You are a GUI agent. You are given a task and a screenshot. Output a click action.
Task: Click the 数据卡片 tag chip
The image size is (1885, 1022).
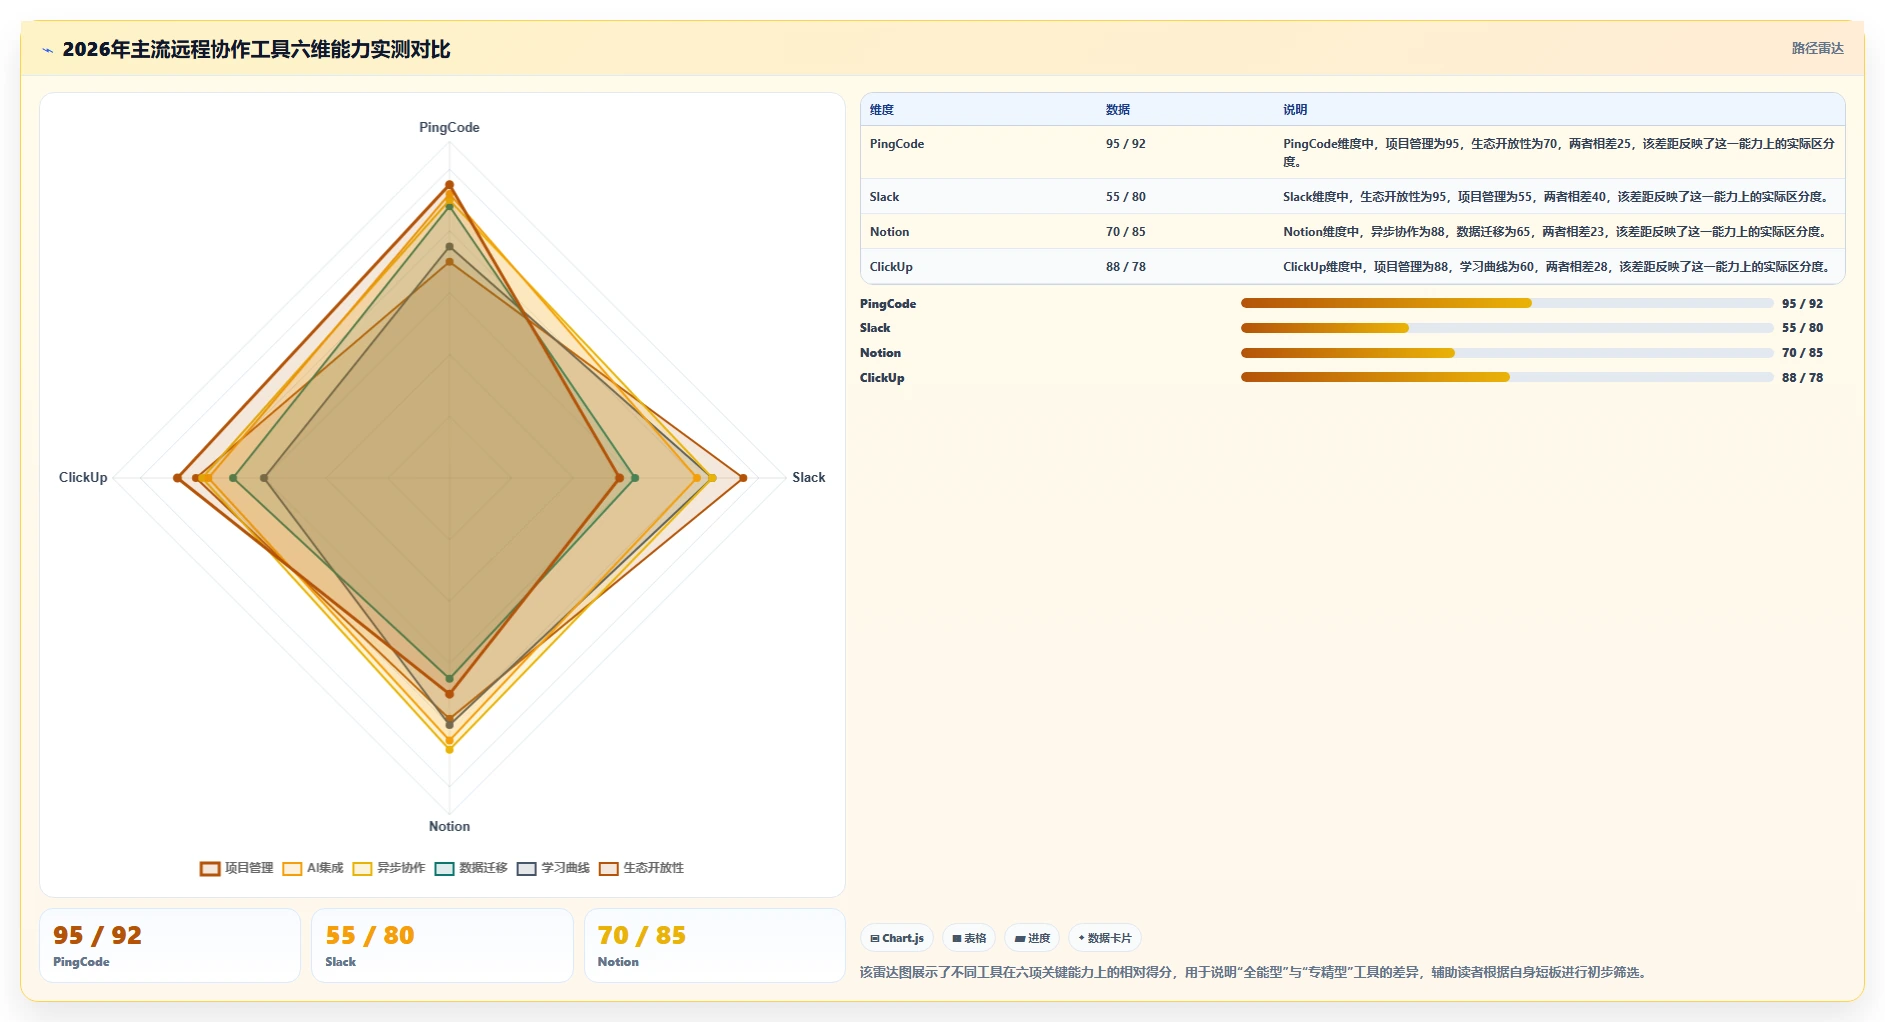click(1105, 938)
